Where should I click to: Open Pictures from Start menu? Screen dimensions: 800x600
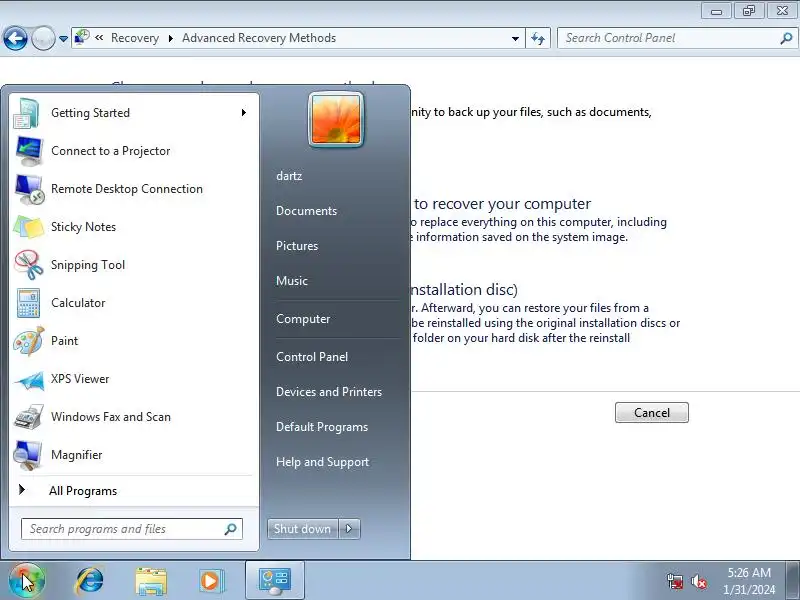(297, 246)
